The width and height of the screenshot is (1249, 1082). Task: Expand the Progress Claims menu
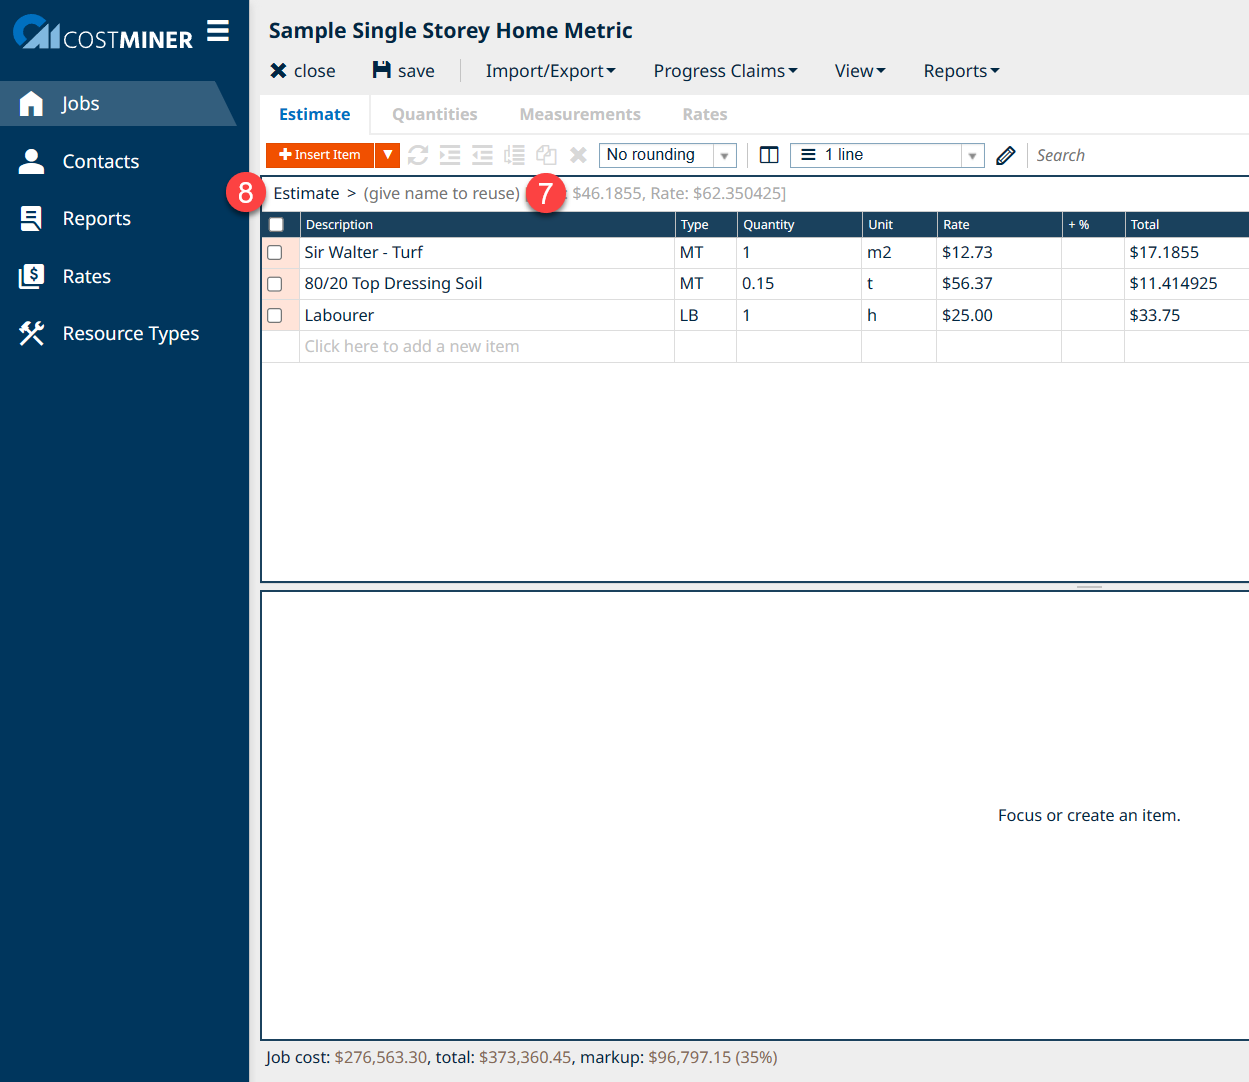click(725, 71)
